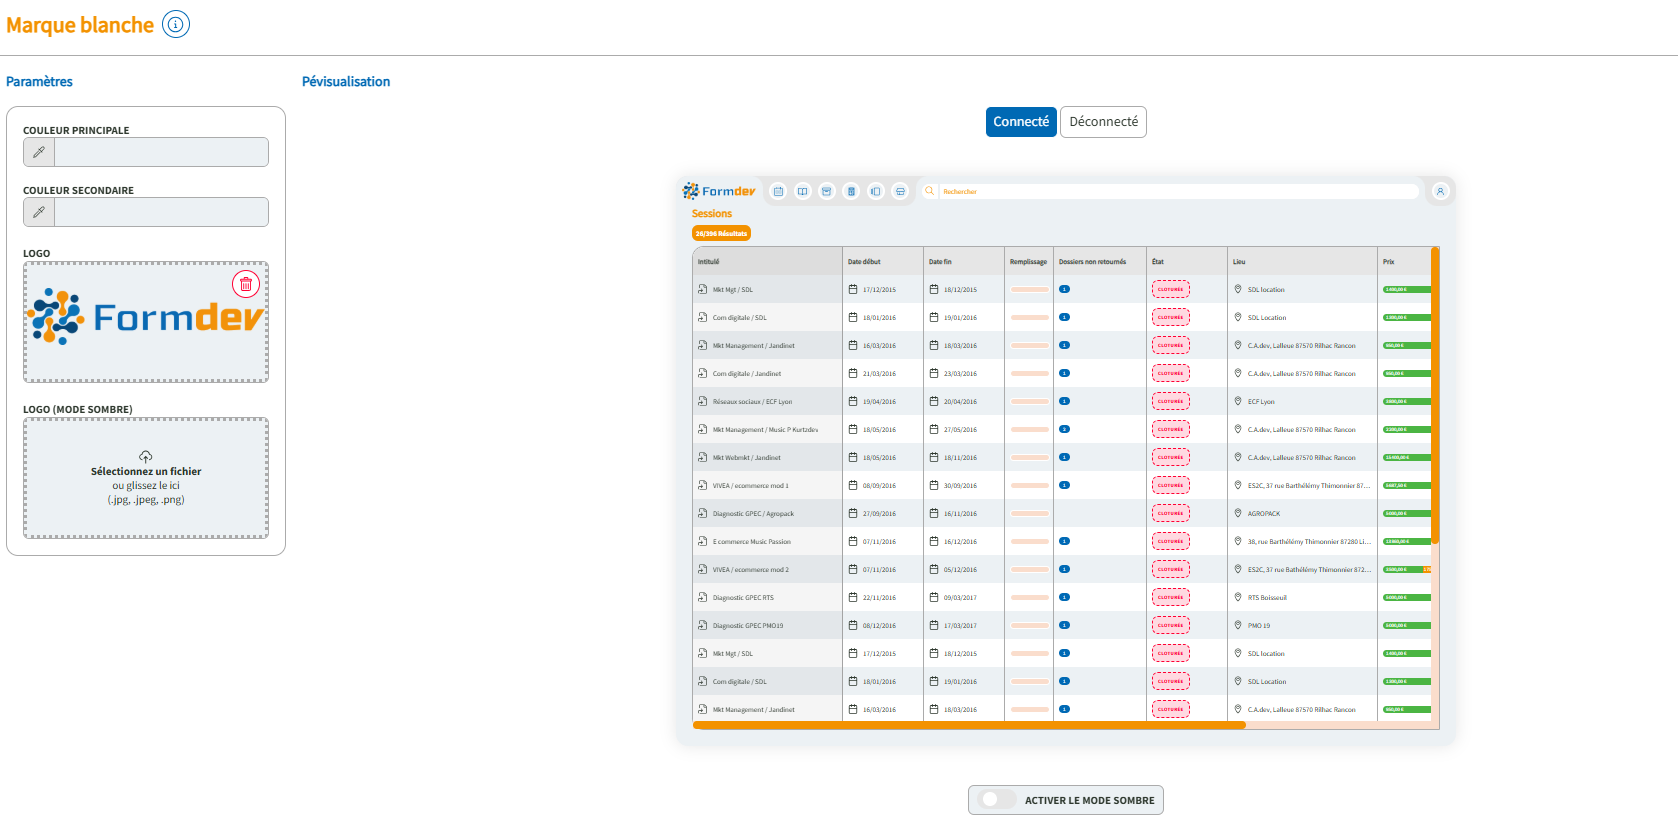This screenshot has width=1678, height=827.
Task: Switch preview to Déconnecté state
Action: point(1103,122)
